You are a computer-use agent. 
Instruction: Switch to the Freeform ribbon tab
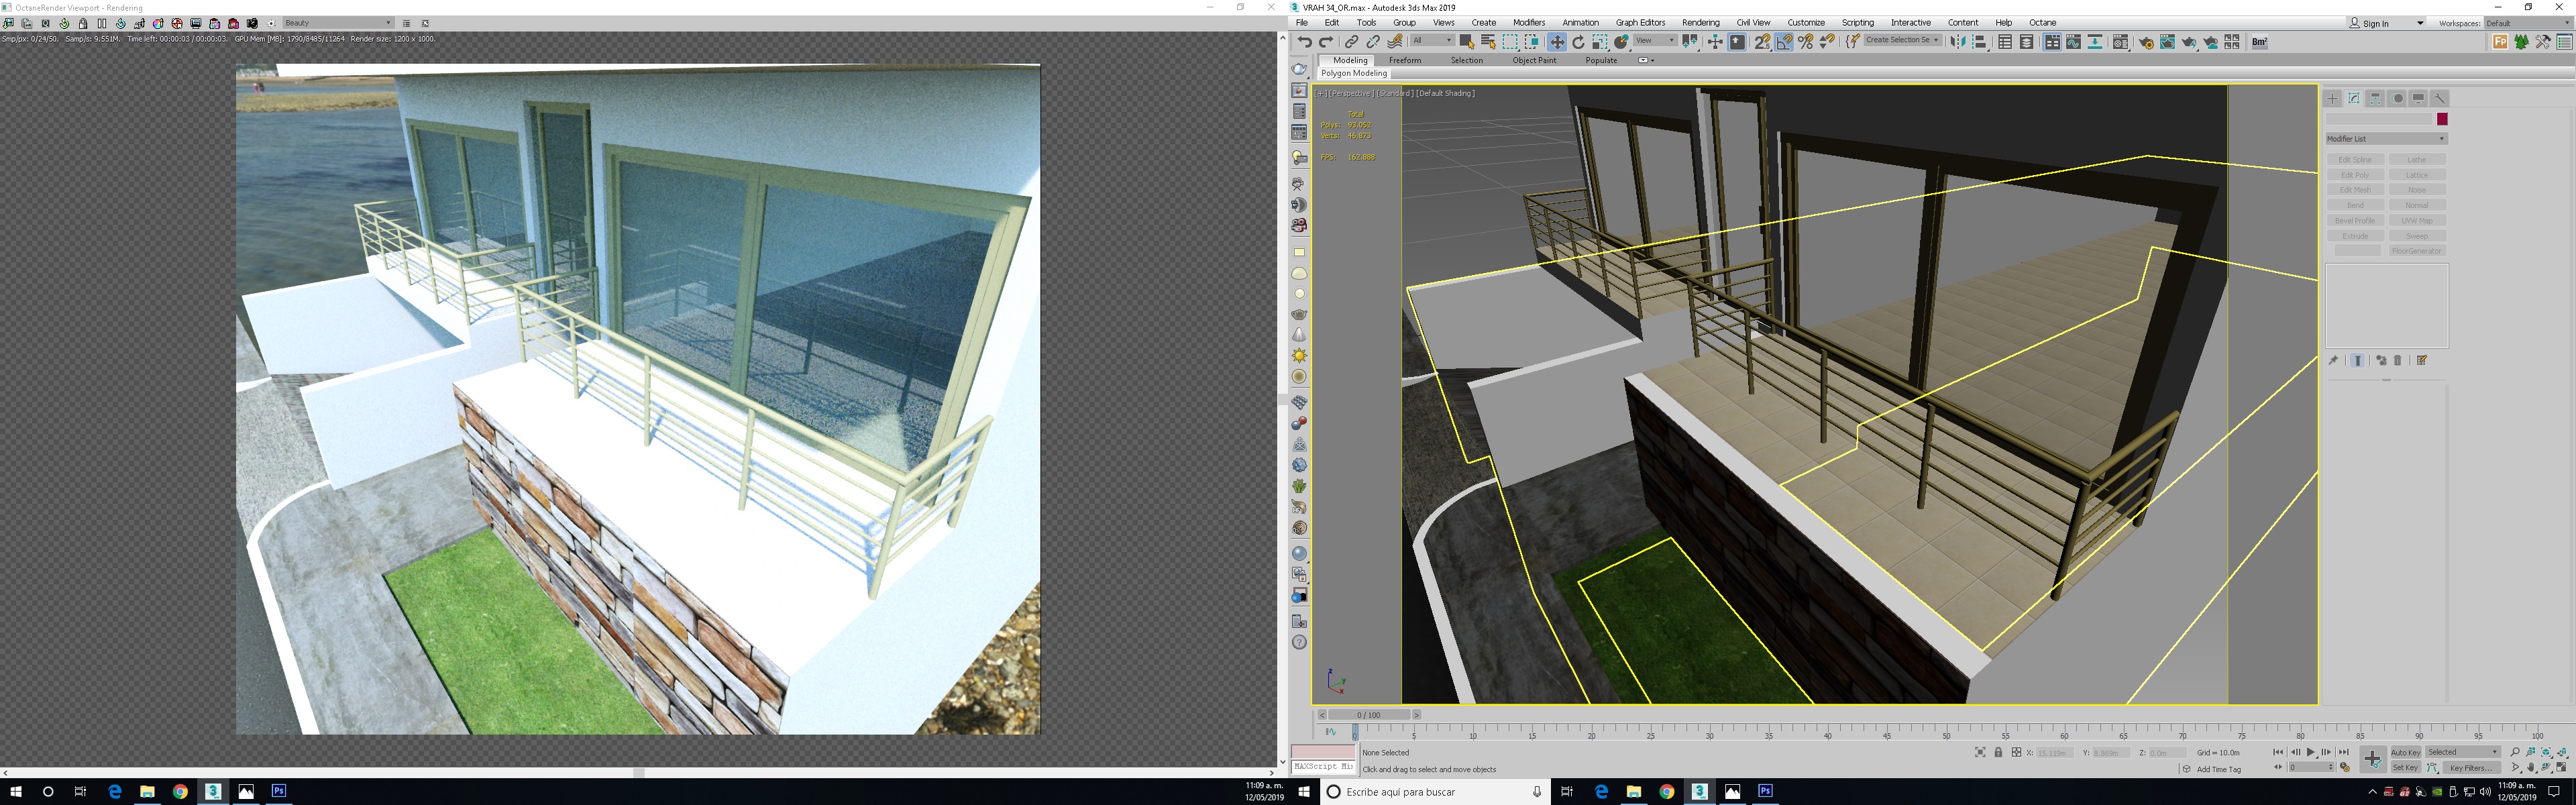(x=1404, y=60)
